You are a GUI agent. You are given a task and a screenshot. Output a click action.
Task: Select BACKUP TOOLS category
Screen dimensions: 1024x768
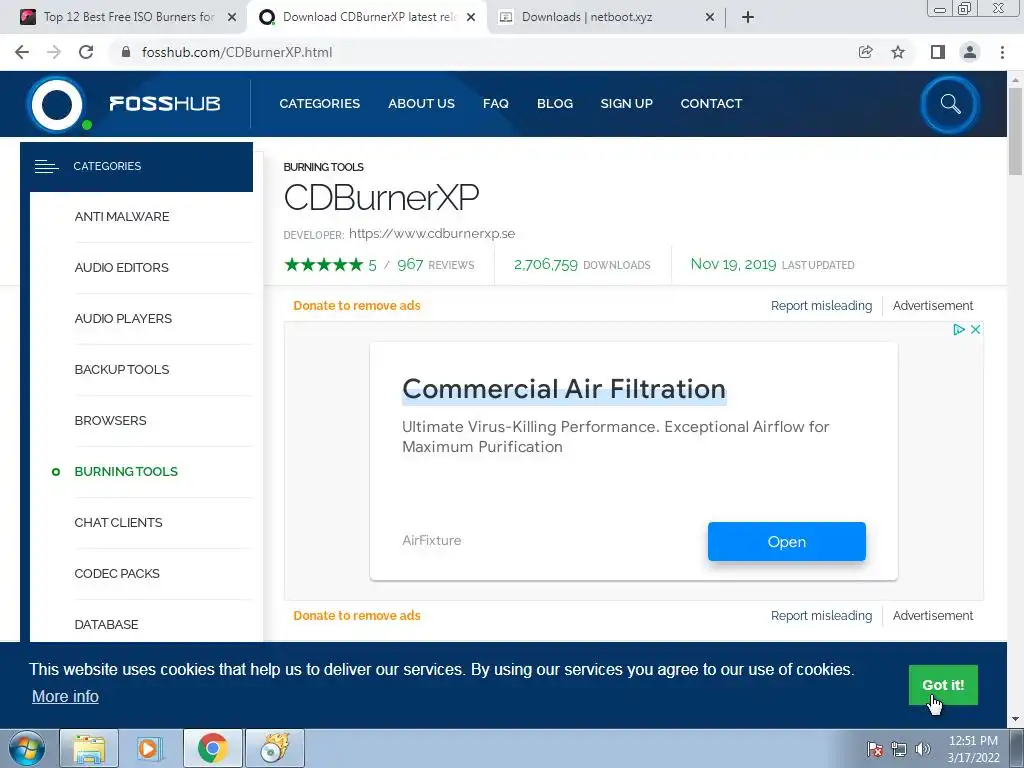click(x=121, y=370)
